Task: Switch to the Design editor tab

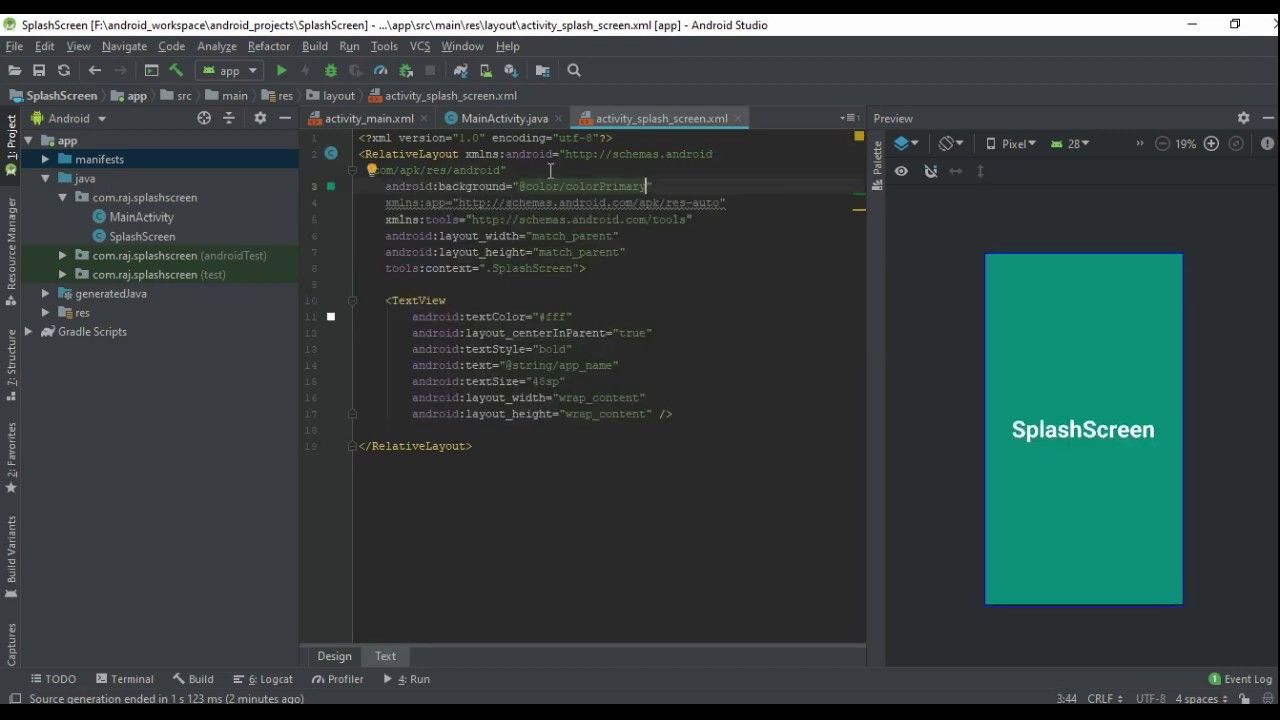Action: (x=334, y=656)
